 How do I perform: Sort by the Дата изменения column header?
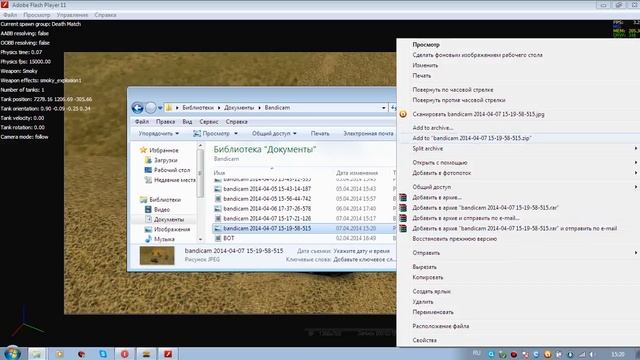(357, 173)
